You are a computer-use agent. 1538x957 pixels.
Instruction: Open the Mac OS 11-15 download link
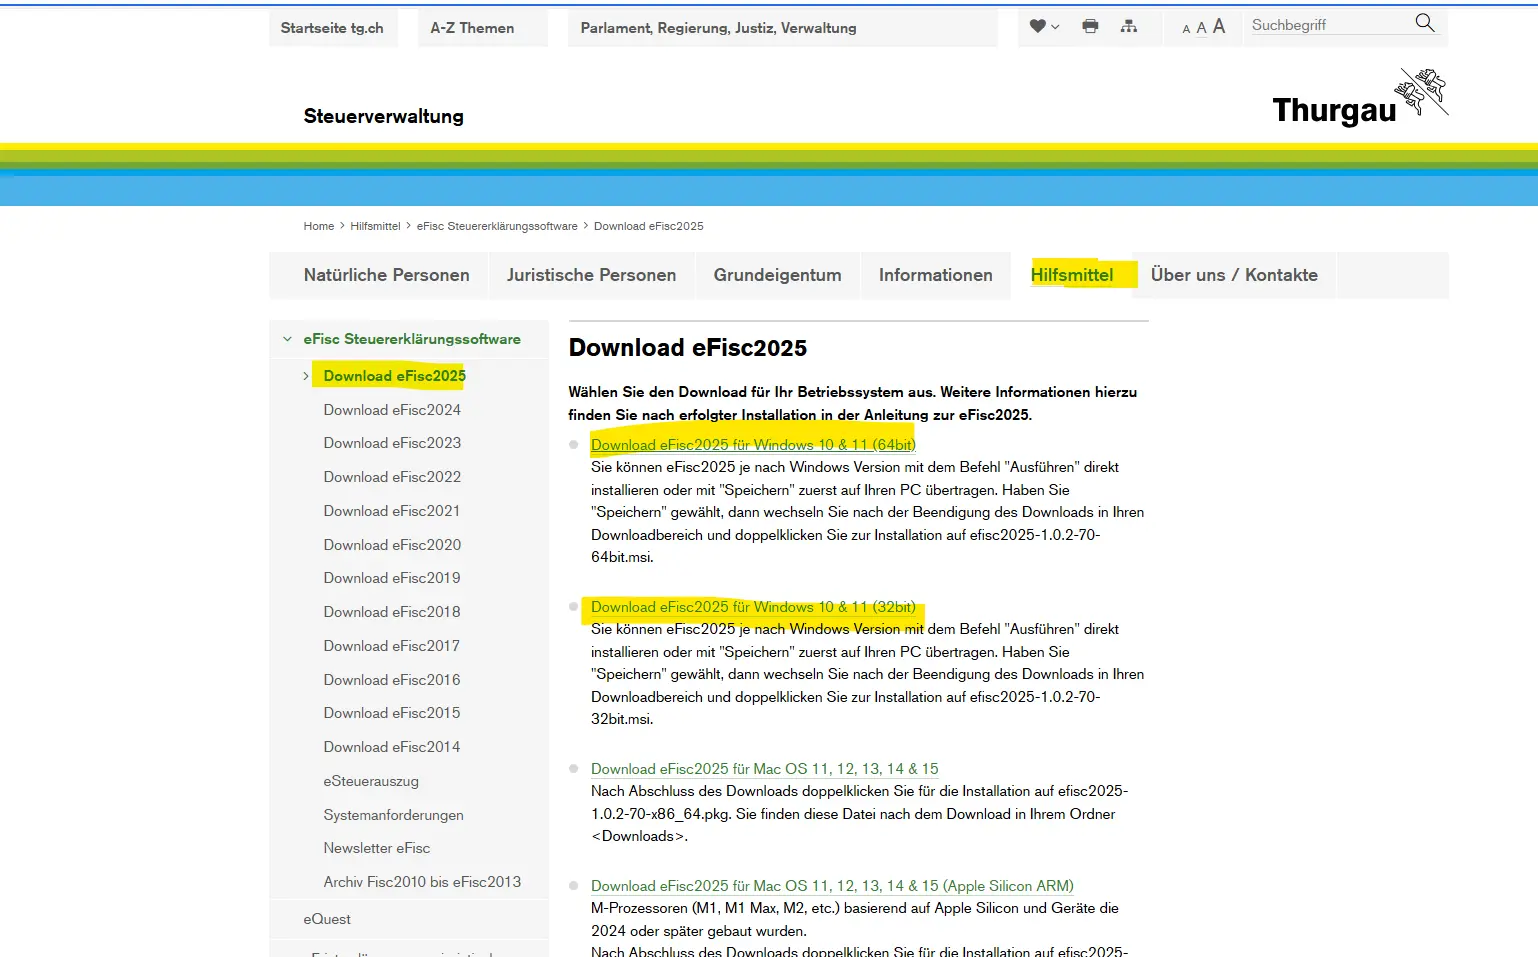coord(764,768)
